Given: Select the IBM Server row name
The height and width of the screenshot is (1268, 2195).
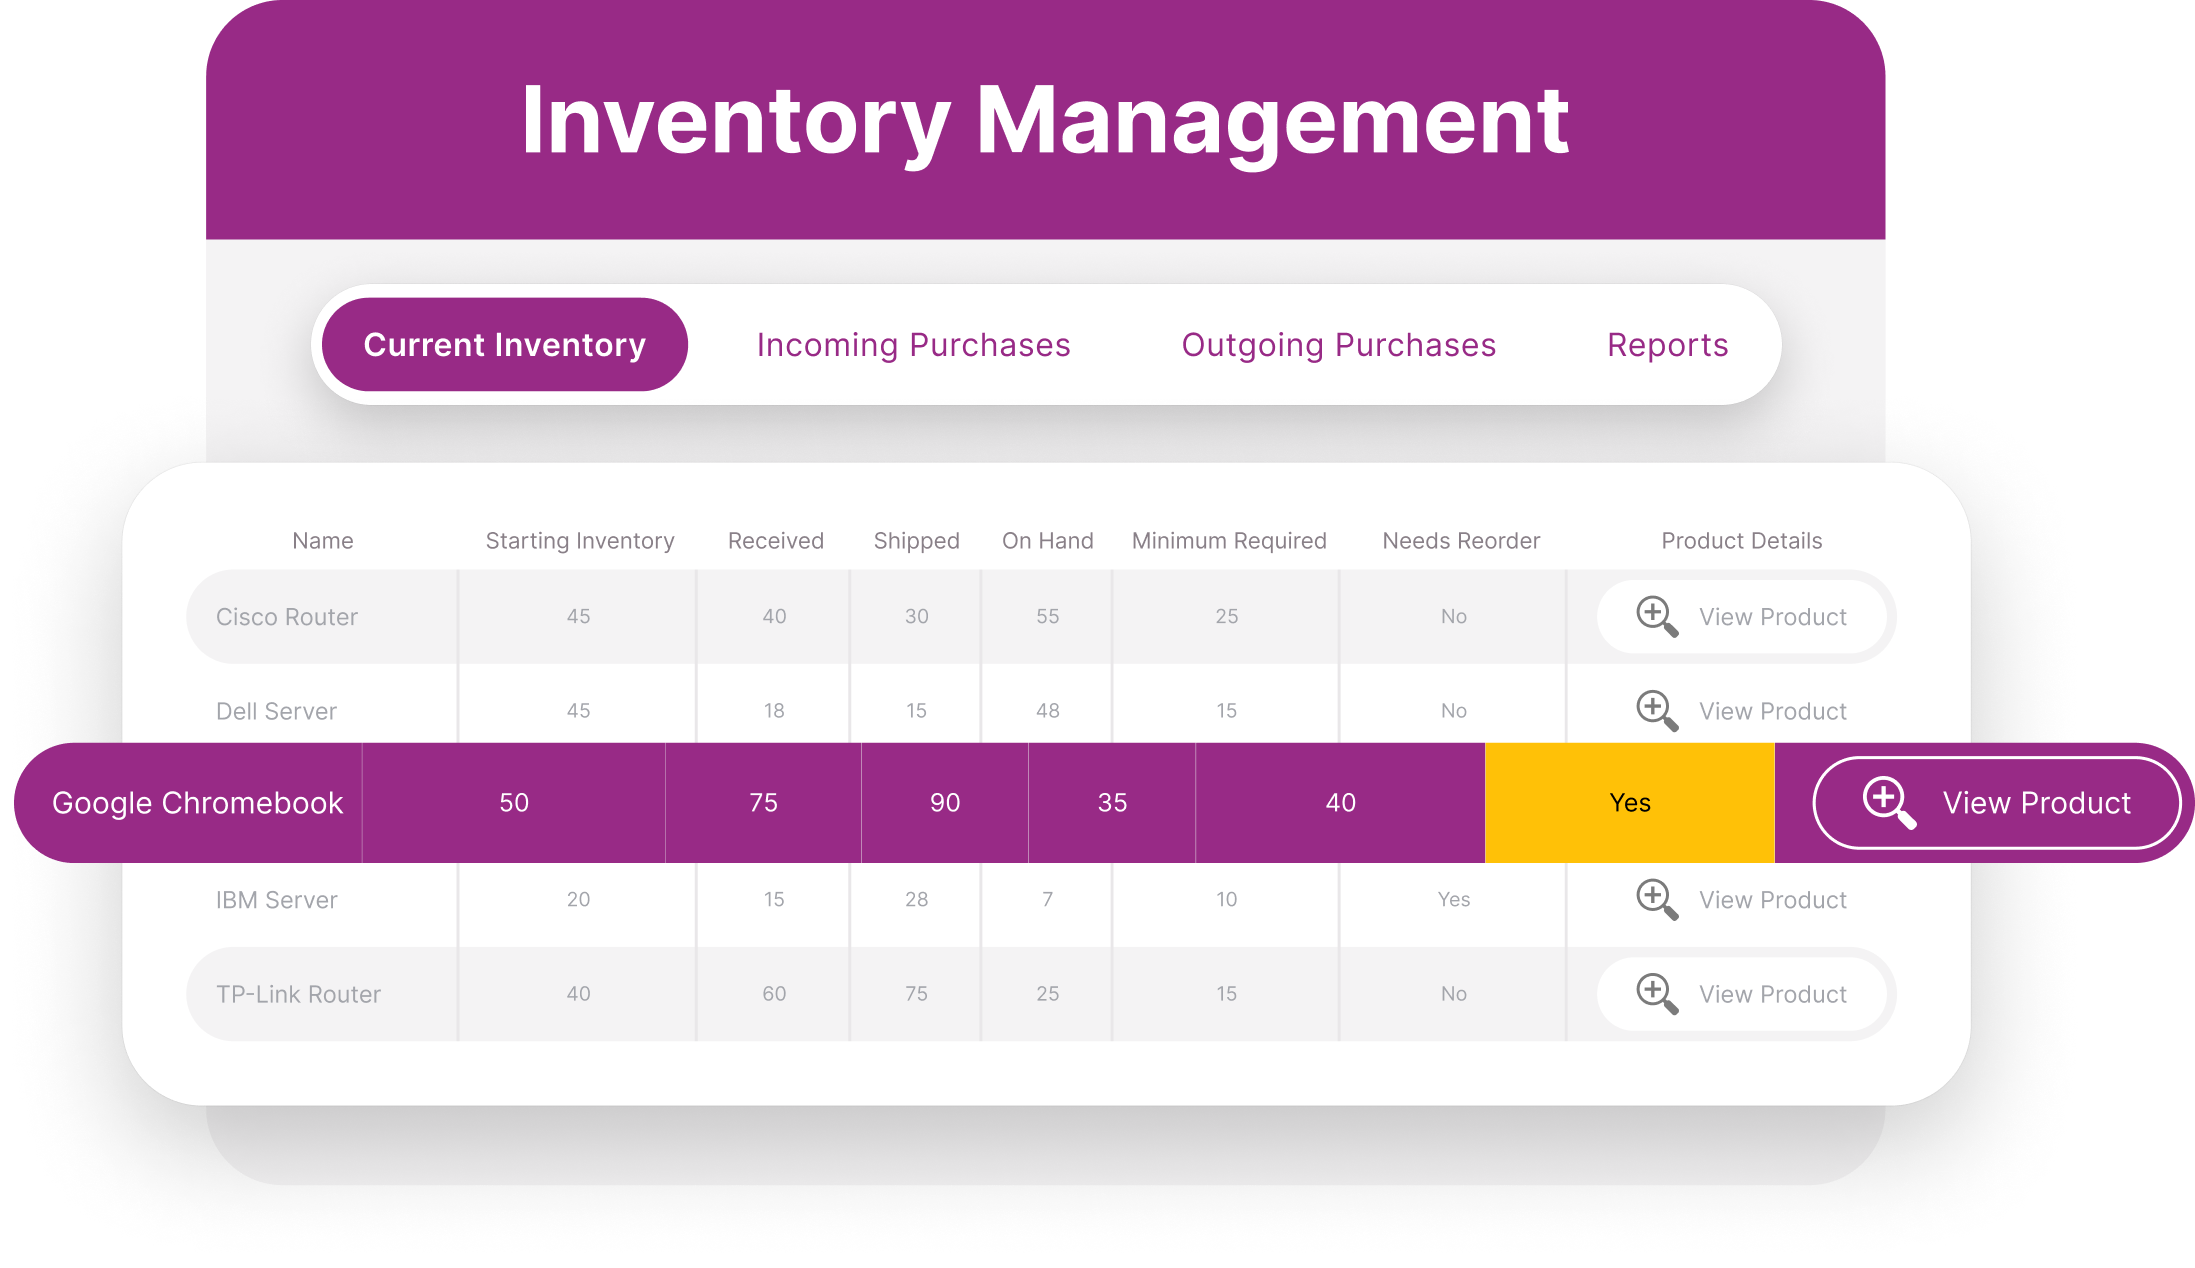Looking at the screenshot, I should 277,900.
